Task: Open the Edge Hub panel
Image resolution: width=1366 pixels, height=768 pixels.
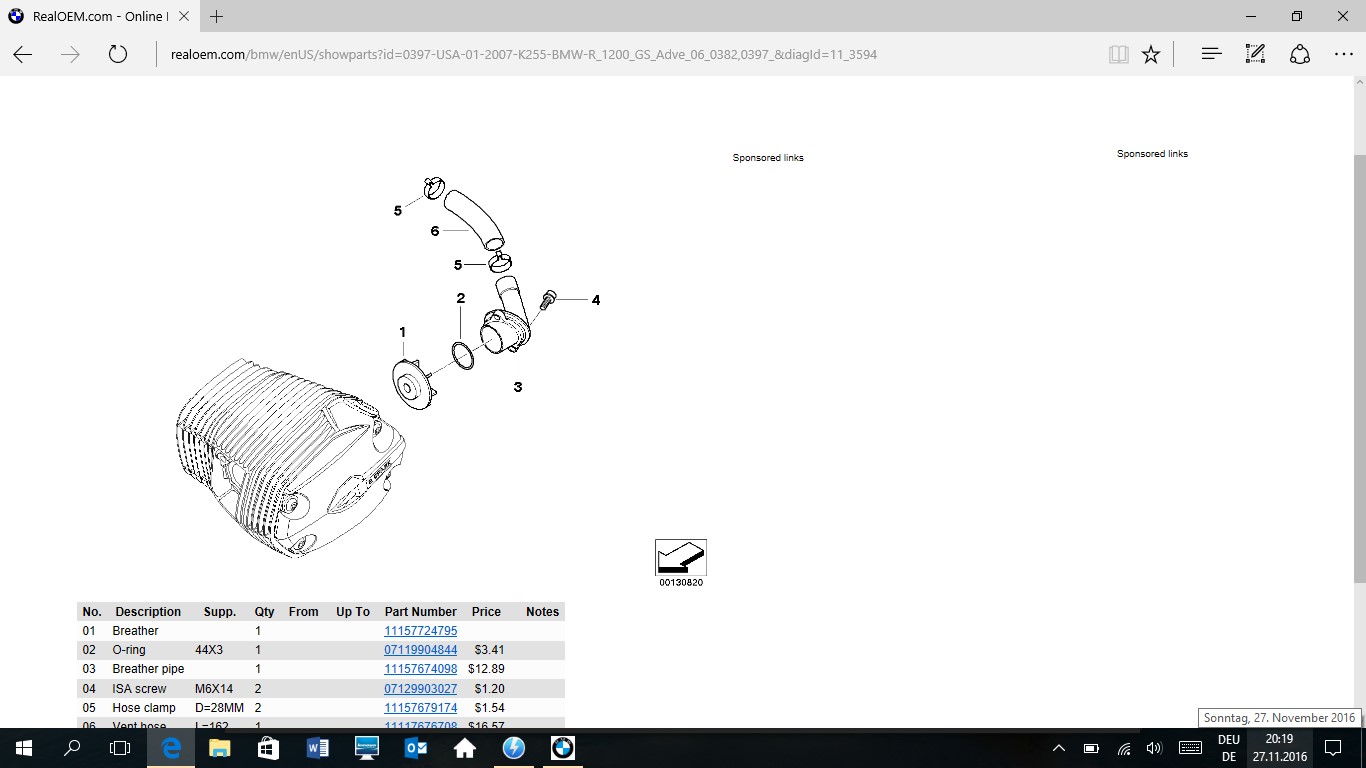Action: (x=1211, y=54)
